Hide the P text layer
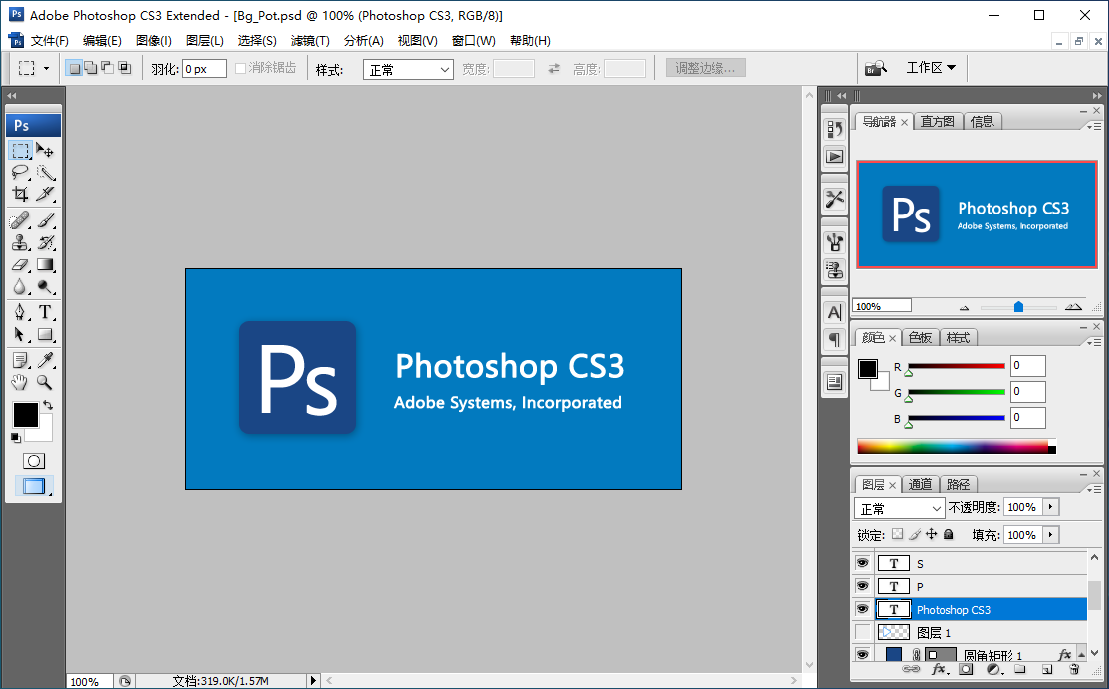Viewport: 1109px width, 689px height. pyautogui.click(x=862, y=585)
